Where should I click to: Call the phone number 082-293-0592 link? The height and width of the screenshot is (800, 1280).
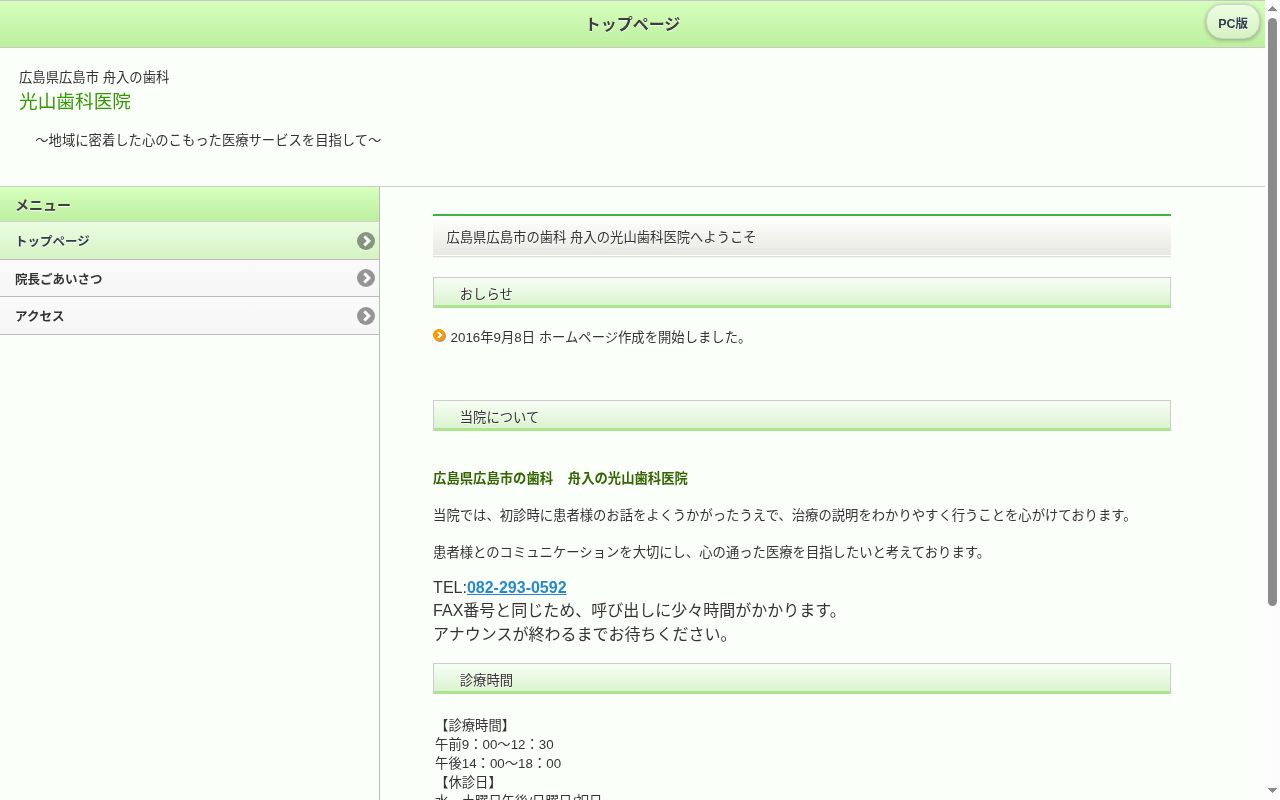tap(516, 587)
